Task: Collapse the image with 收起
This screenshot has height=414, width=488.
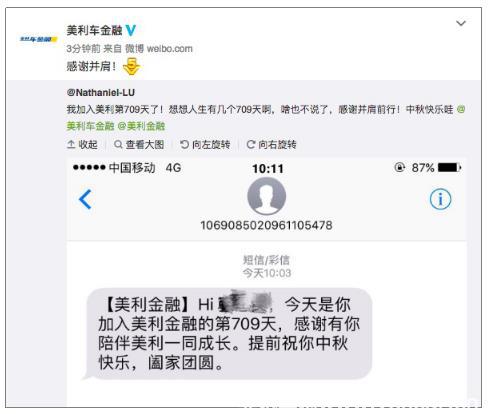Action: (x=82, y=144)
